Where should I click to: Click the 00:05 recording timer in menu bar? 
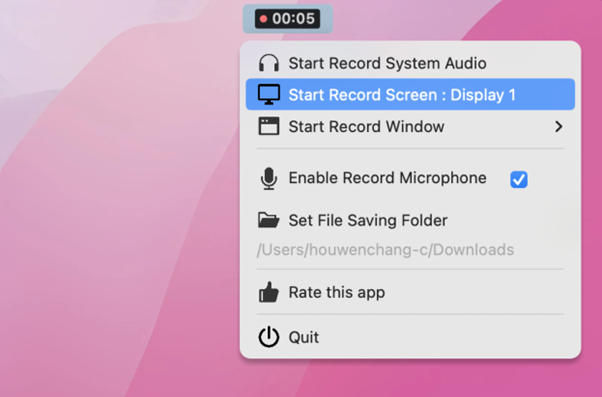[288, 19]
